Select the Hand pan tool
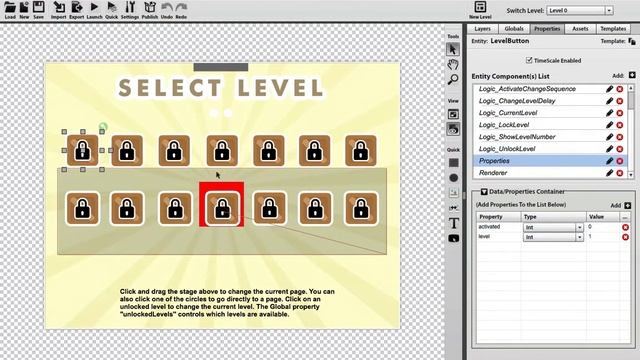The width and height of the screenshot is (640, 360). coord(453,64)
